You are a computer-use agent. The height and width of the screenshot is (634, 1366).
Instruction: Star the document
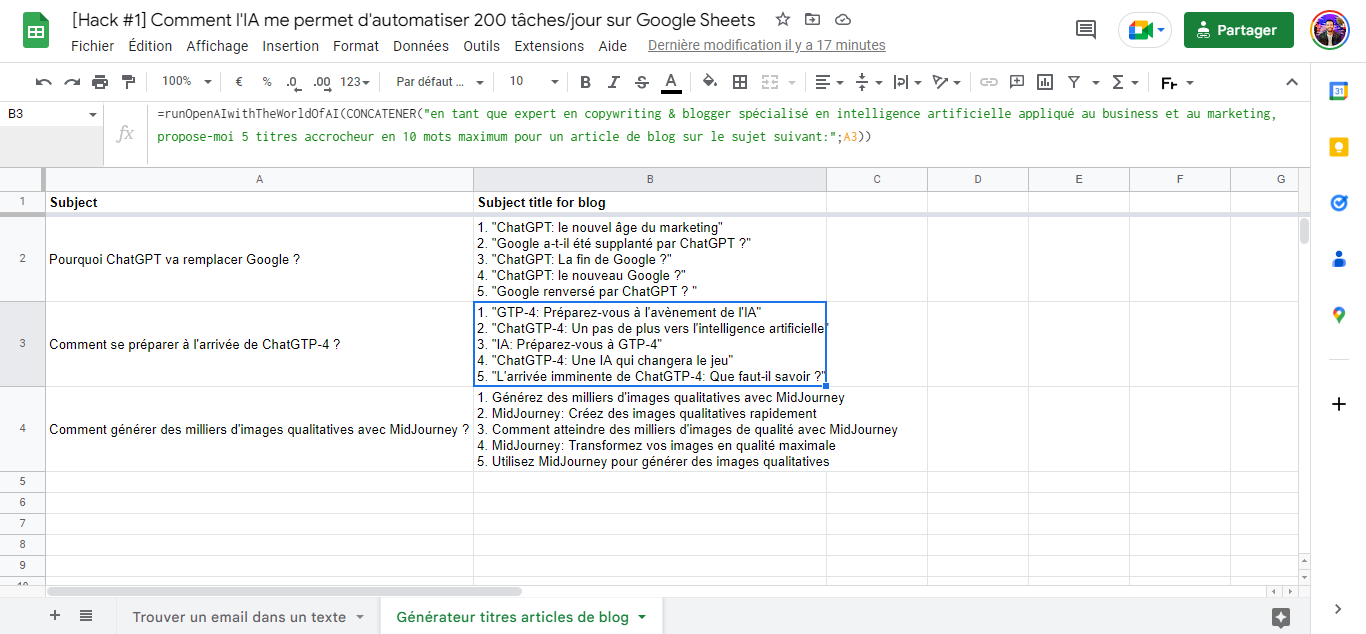783,20
